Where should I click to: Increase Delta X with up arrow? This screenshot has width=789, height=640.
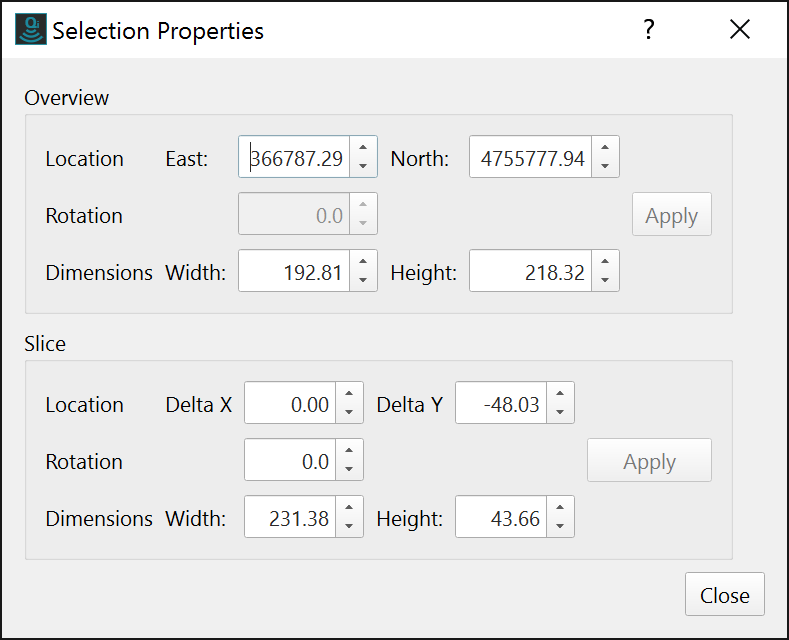click(349, 395)
